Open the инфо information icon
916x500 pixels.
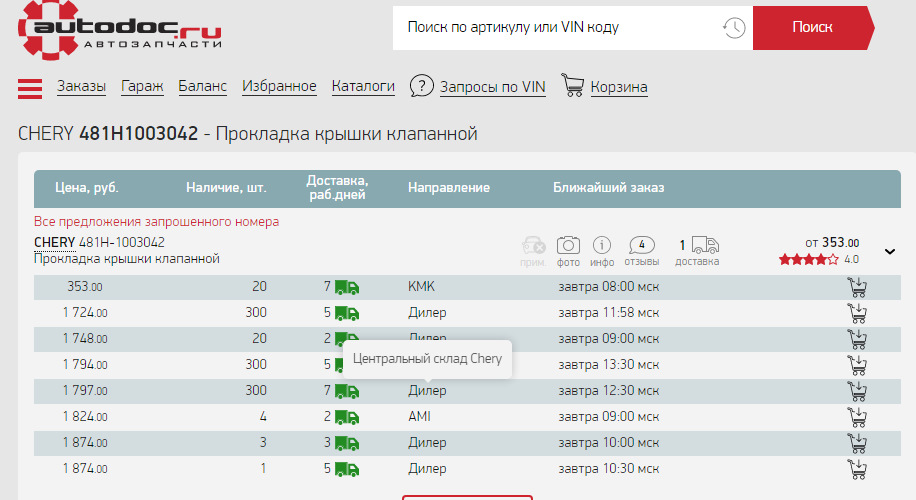coord(602,245)
